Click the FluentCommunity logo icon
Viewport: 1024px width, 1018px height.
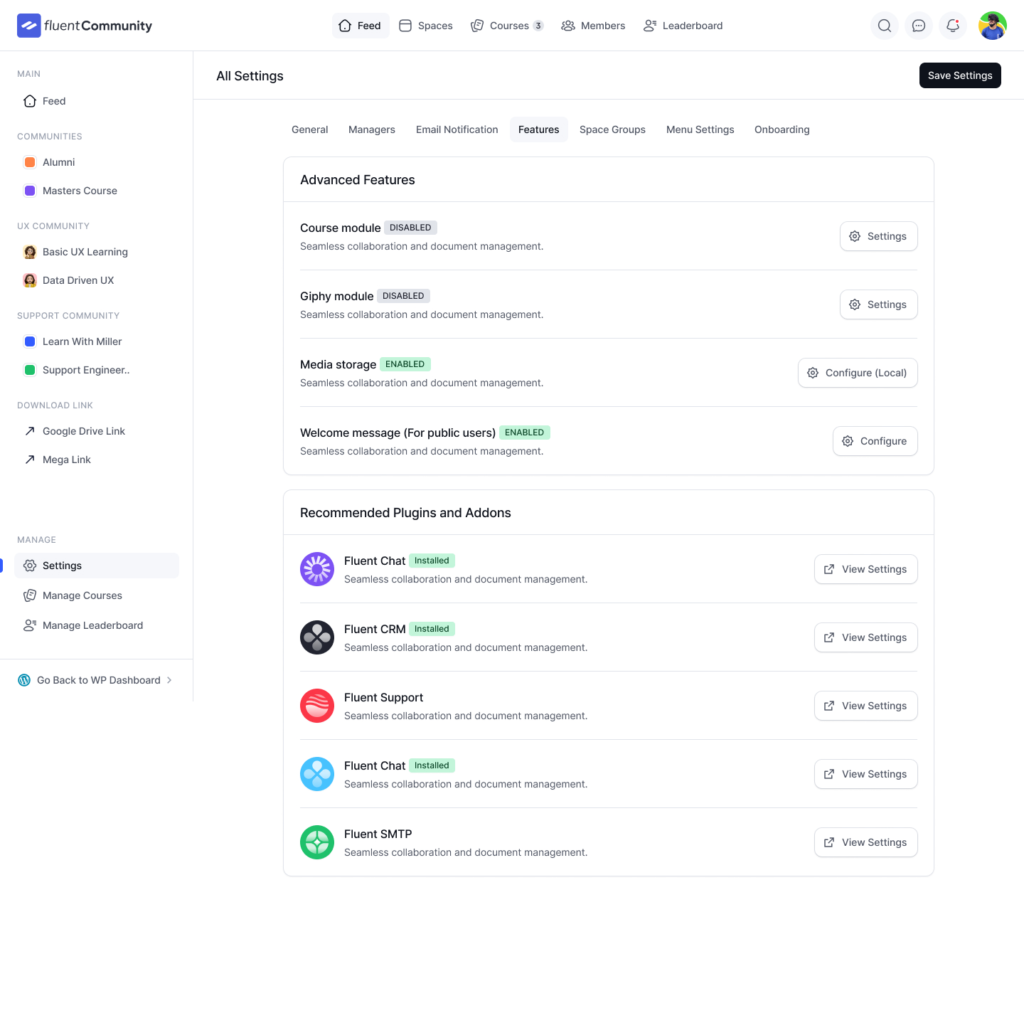tap(29, 25)
